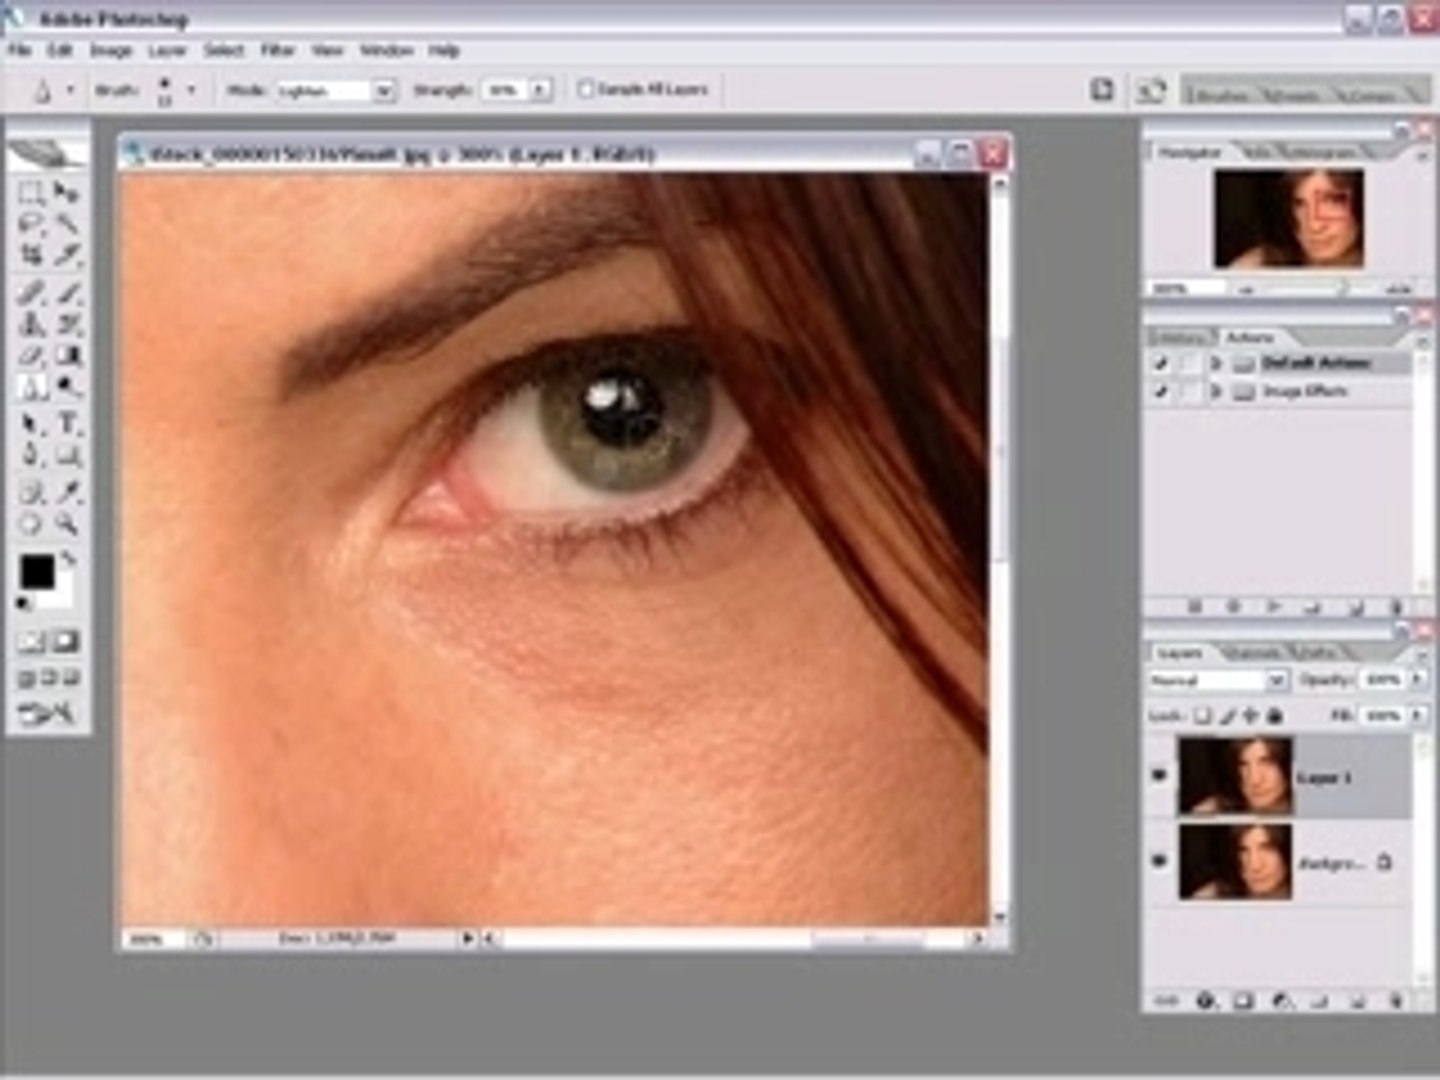The height and width of the screenshot is (1080, 1440).
Task: Click the Navigator preview thumbnail
Action: click(x=1288, y=219)
